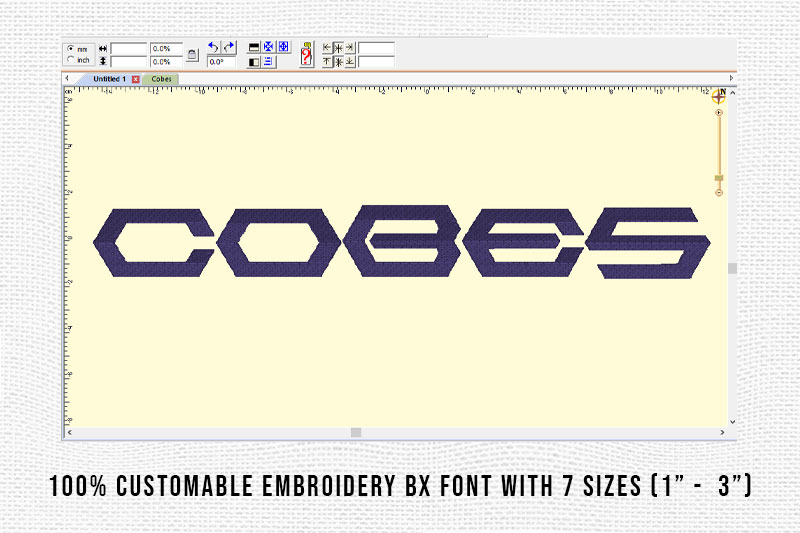This screenshot has height=533, width=800.
Task: Click the blue inward arrows icon
Action: point(268,46)
